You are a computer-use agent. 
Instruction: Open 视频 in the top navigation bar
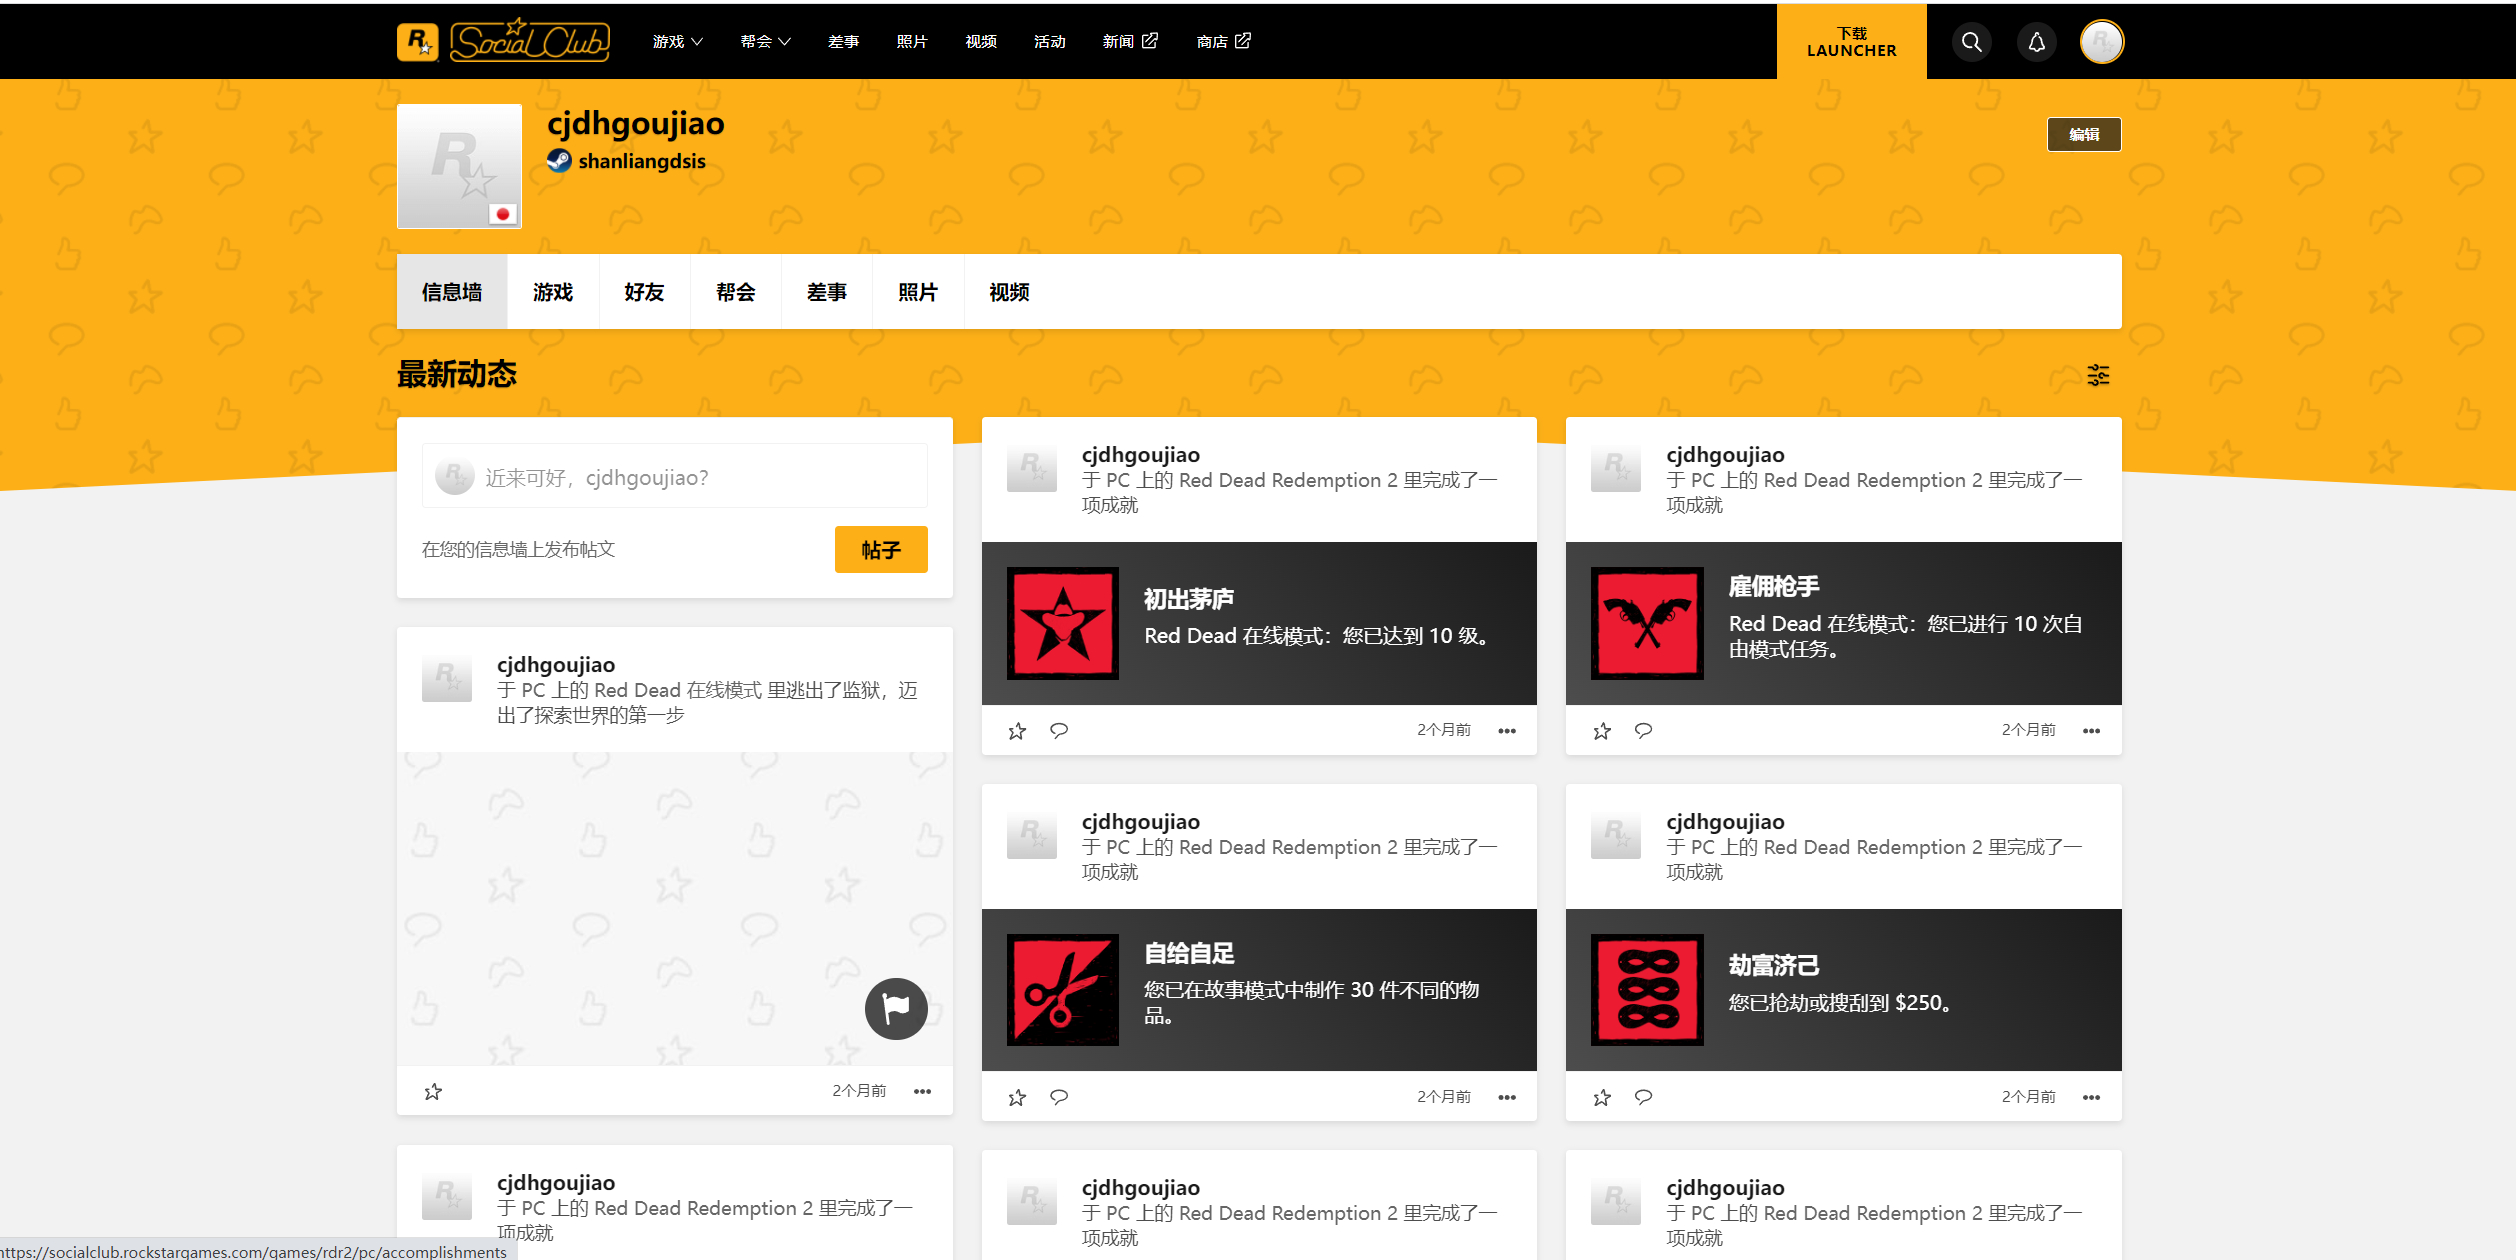point(981,41)
